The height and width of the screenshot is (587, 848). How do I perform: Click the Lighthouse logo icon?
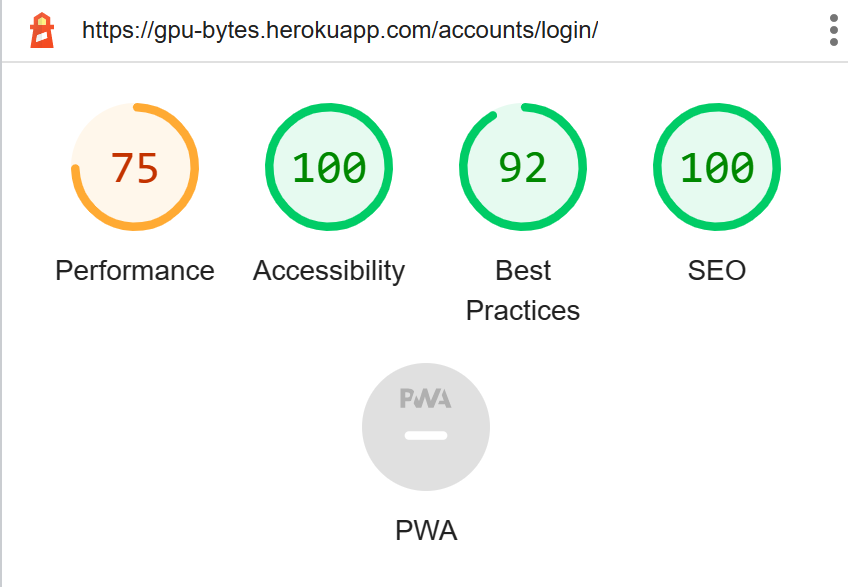[42, 30]
